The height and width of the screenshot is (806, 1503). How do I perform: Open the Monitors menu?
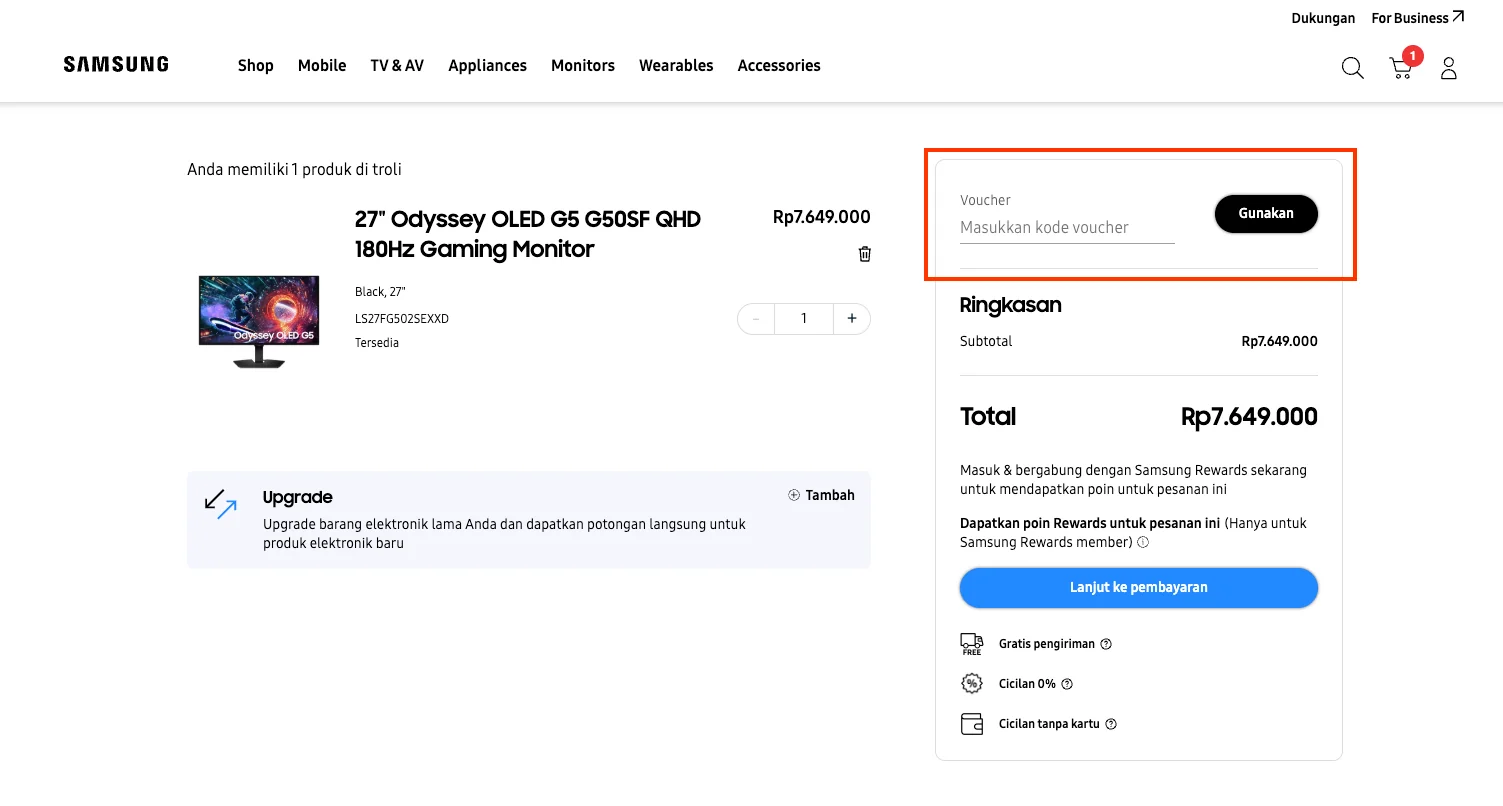(x=583, y=65)
